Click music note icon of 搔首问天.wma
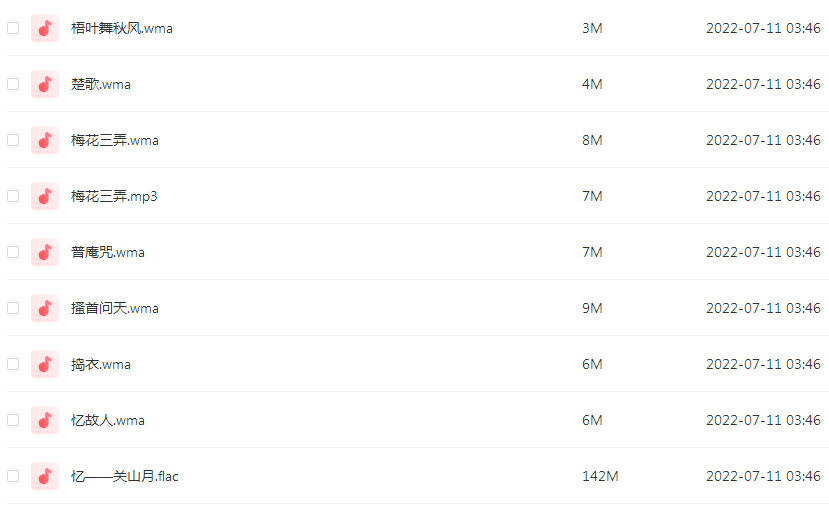This screenshot has height=515, width=829. click(x=45, y=308)
